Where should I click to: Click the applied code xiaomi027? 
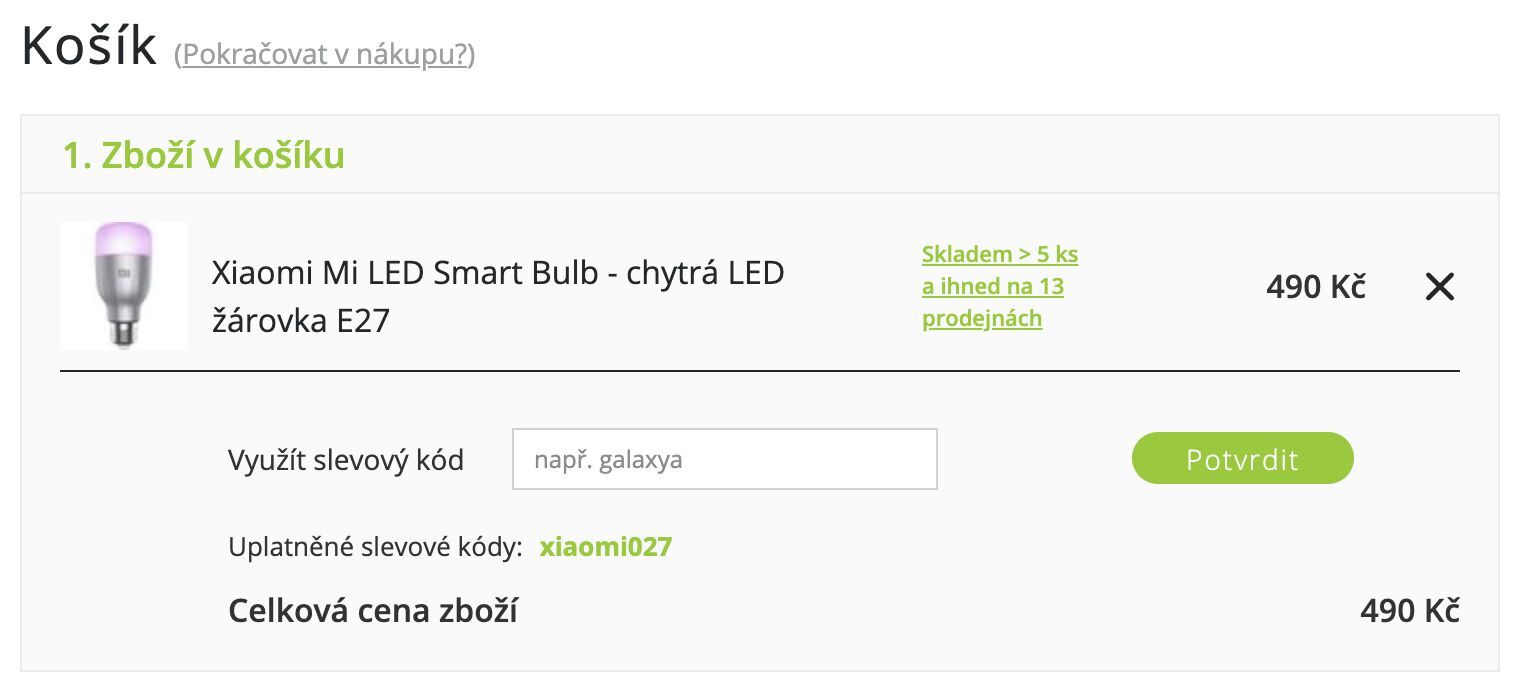click(x=605, y=547)
